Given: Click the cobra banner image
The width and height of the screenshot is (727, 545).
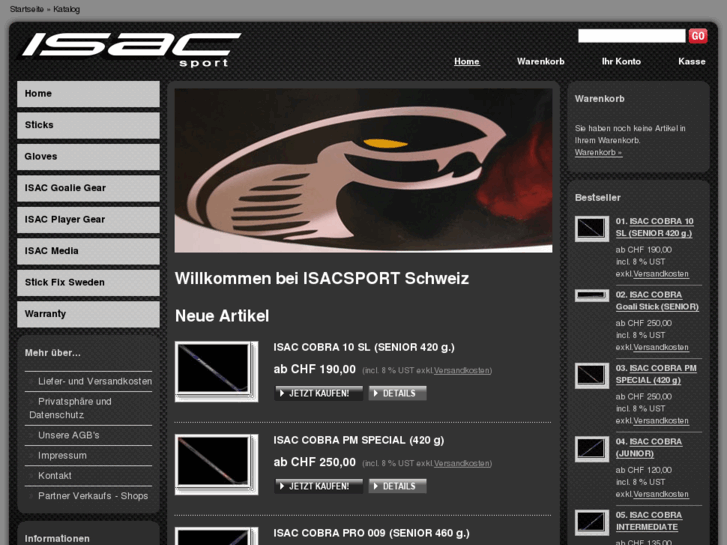Looking at the screenshot, I should pyautogui.click(x=364, y=171).
